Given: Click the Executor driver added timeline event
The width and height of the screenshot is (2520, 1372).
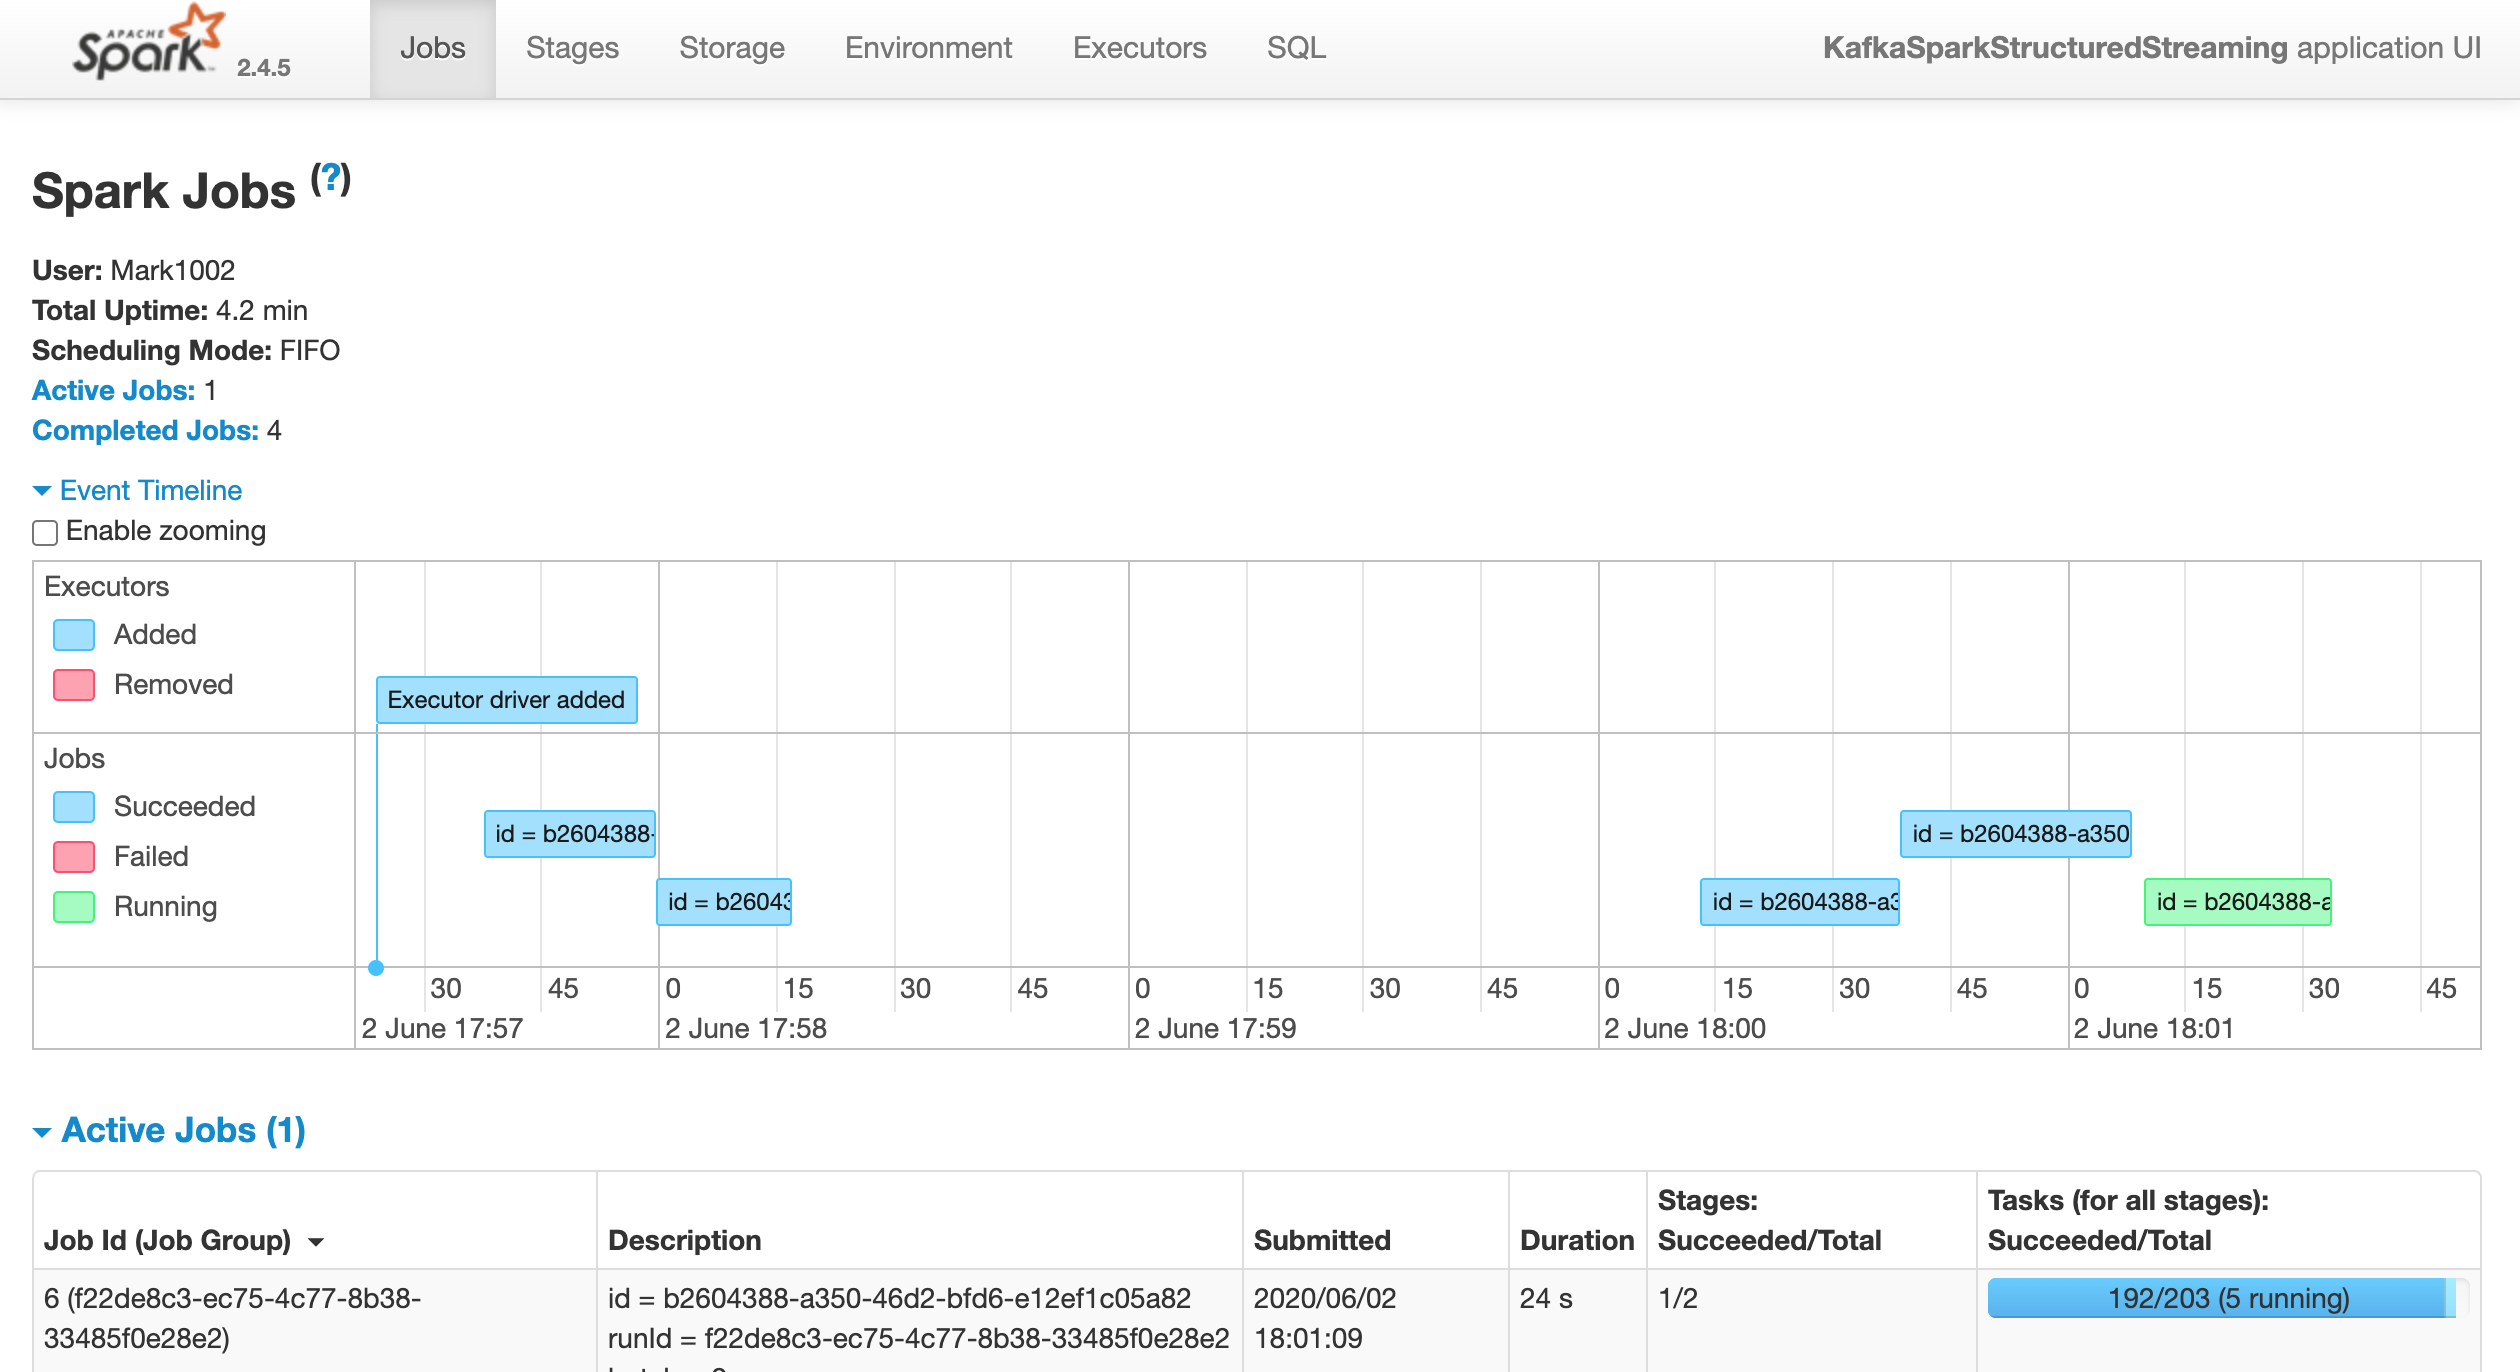Looking at the screenshot, I should point(506,700).
